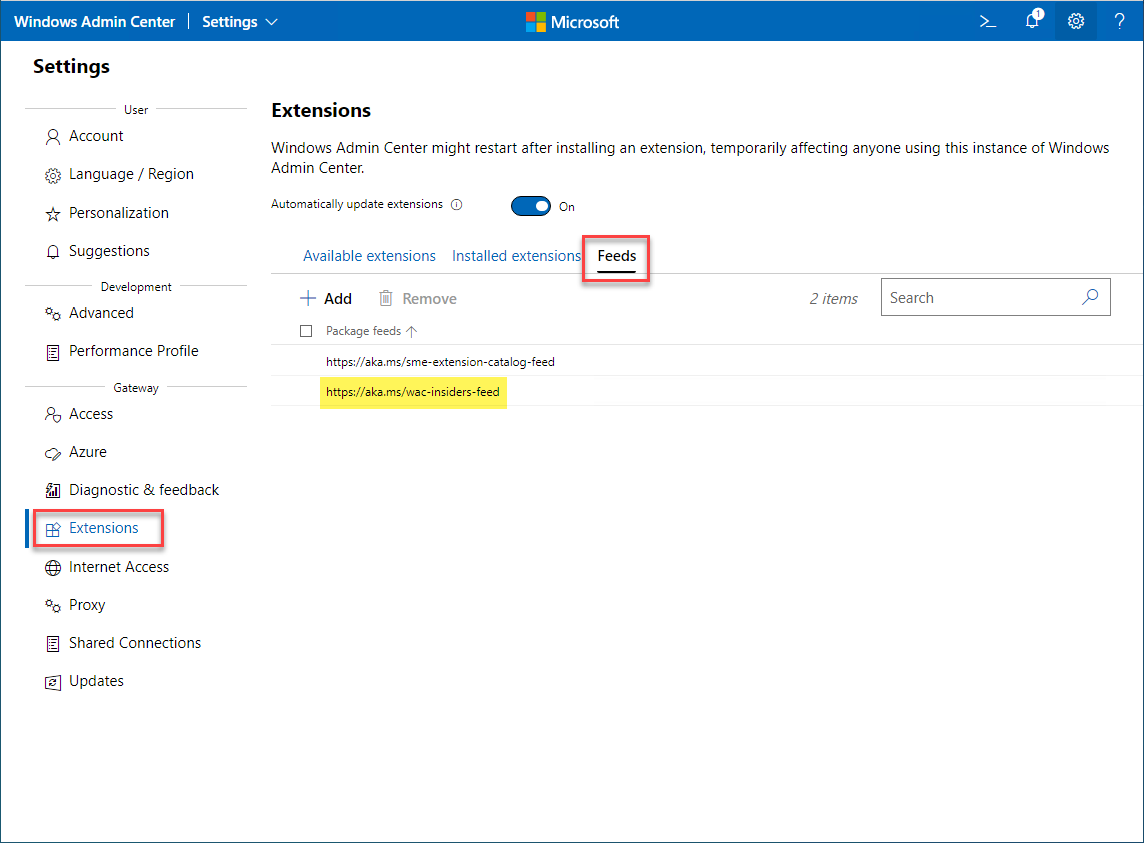Screen dimensions: 1144x843
Task: Click the Updates refresh icon
Action: click(x=53, y=682)
